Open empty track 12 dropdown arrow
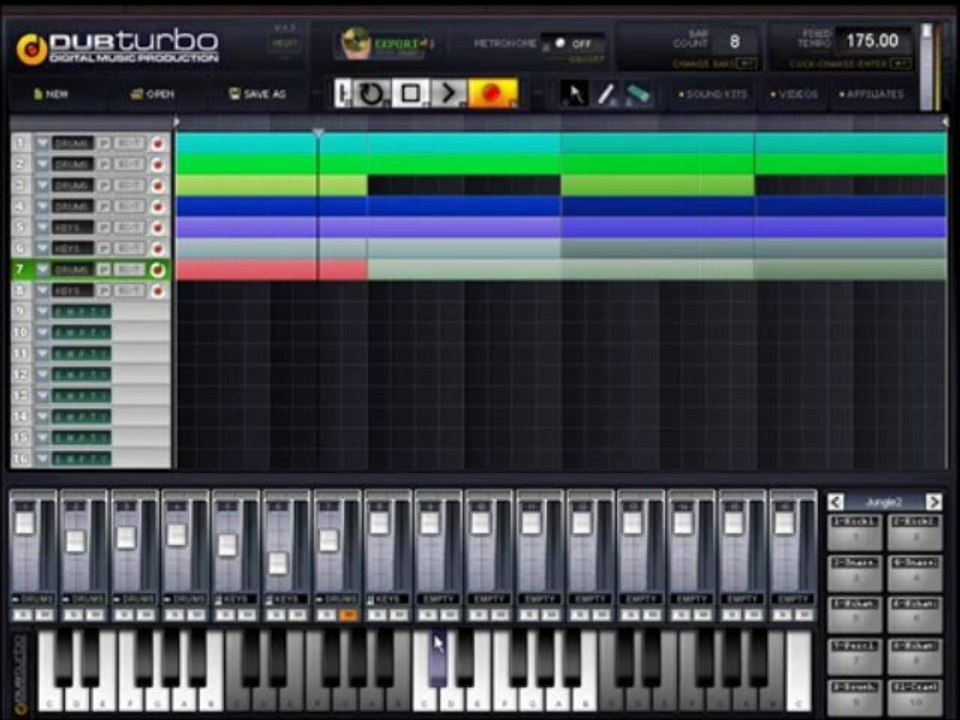Screen dimensions: 960x720 pos(42,375)
